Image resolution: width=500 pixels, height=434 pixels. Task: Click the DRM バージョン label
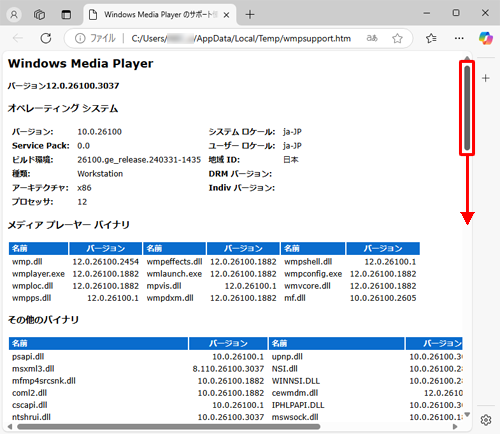click(240, 174)
